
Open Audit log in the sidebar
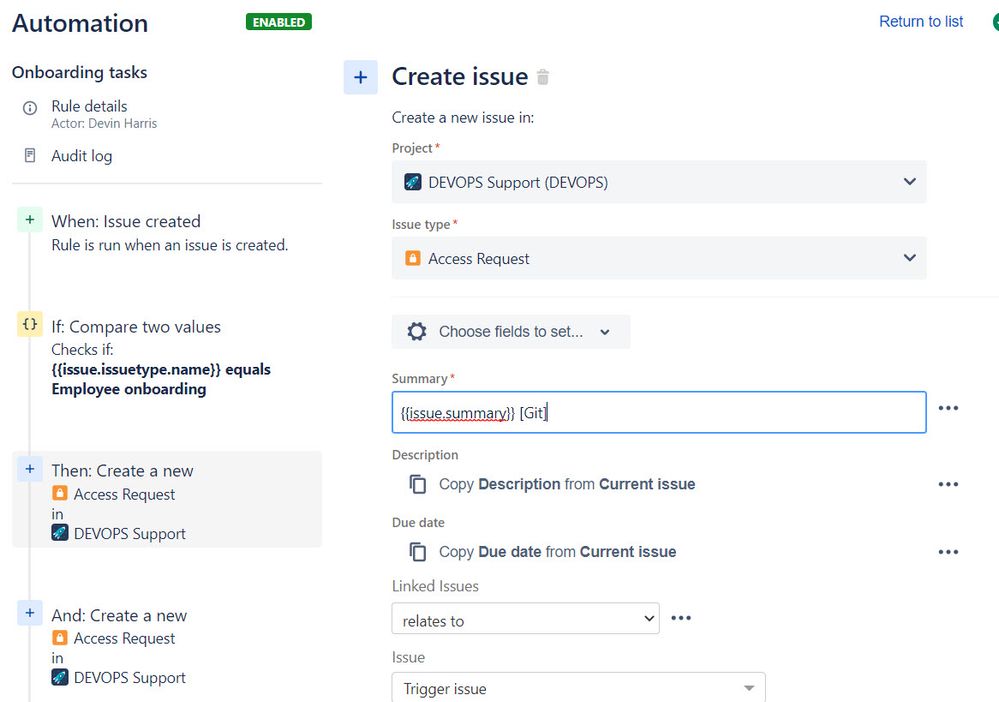click(x=82, y=156)
